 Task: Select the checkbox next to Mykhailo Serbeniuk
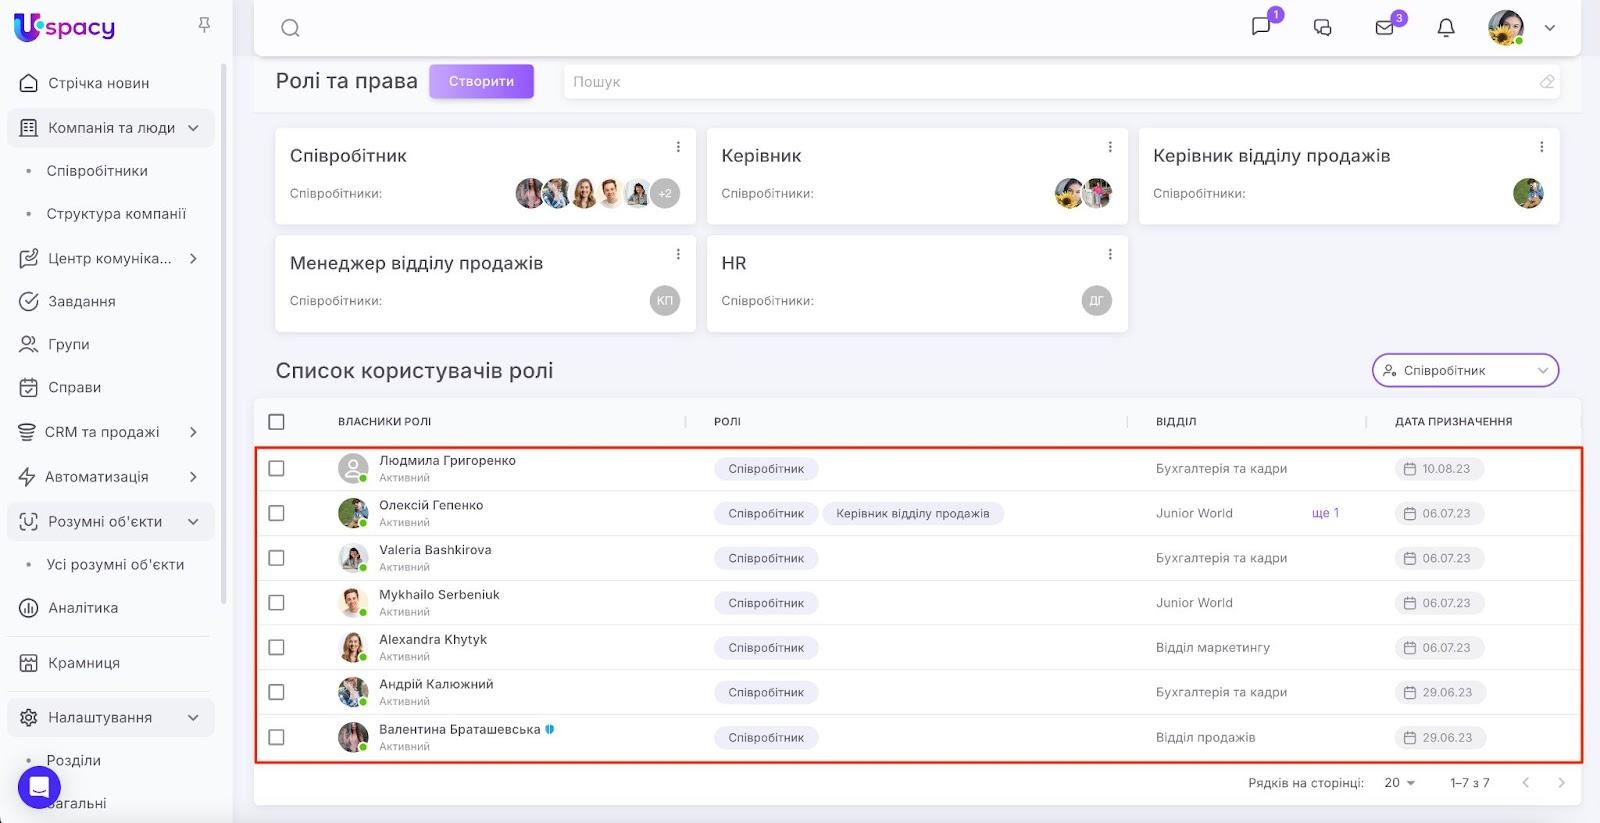(x=277, y=603)
